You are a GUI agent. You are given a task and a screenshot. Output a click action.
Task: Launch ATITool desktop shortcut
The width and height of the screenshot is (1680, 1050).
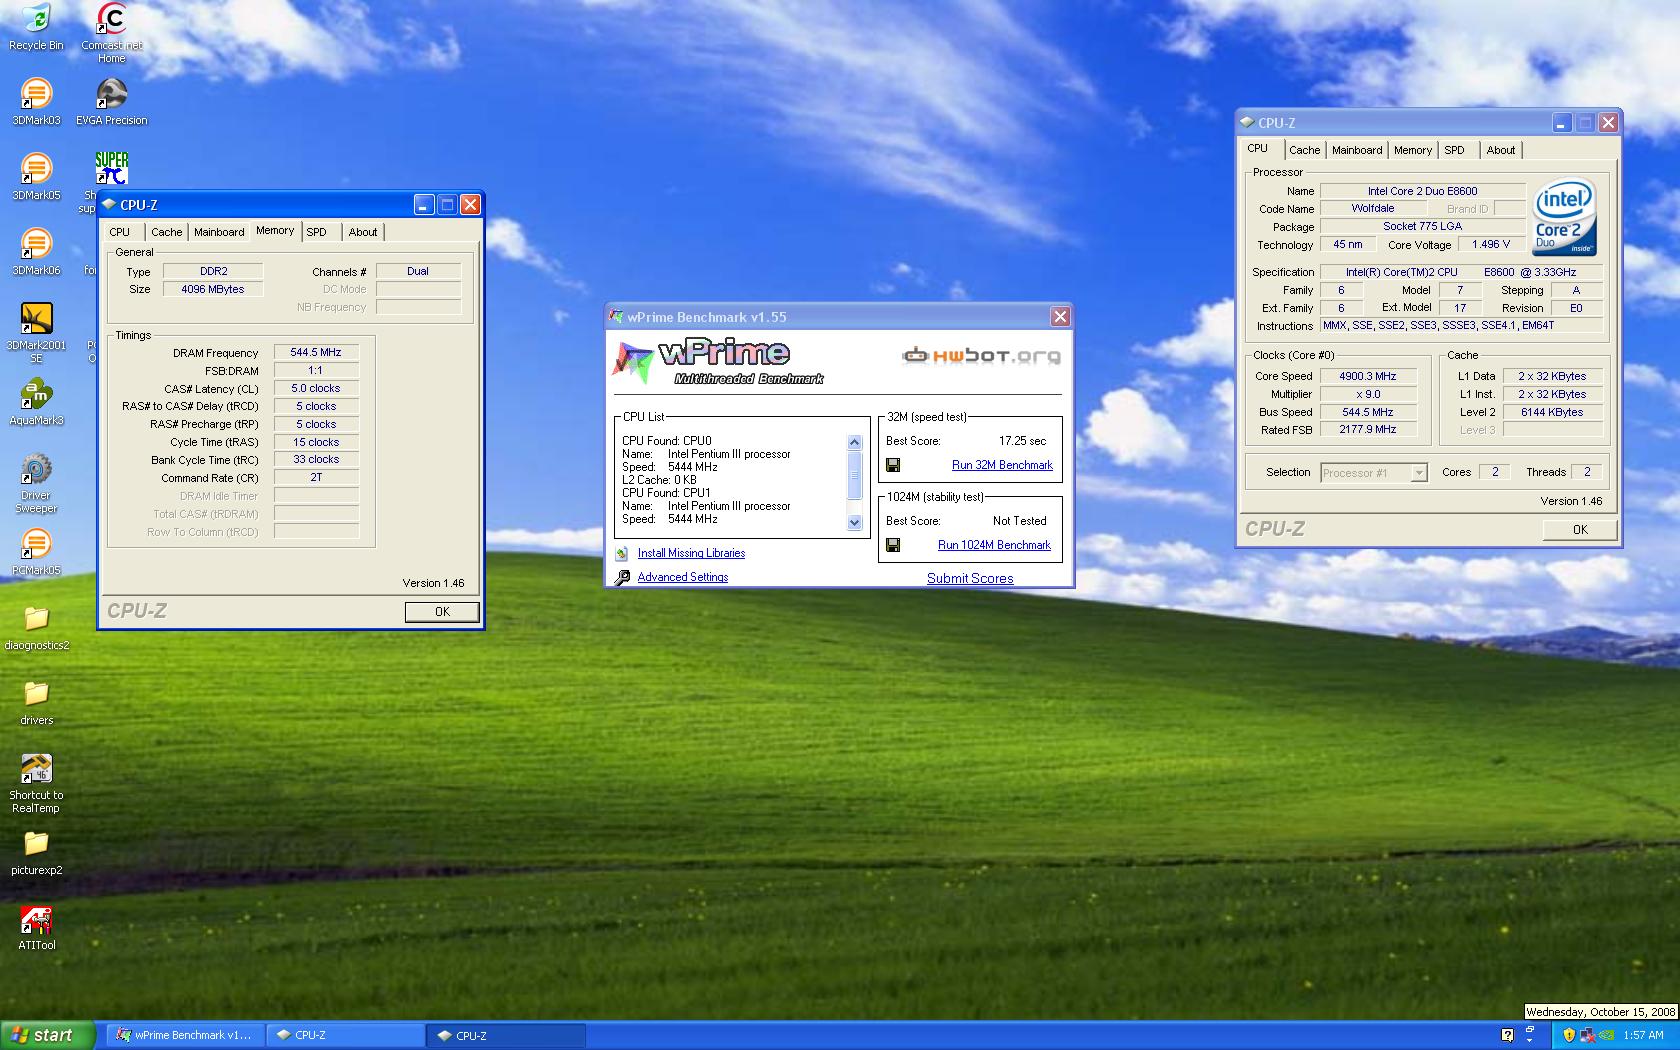click(36, 927)
